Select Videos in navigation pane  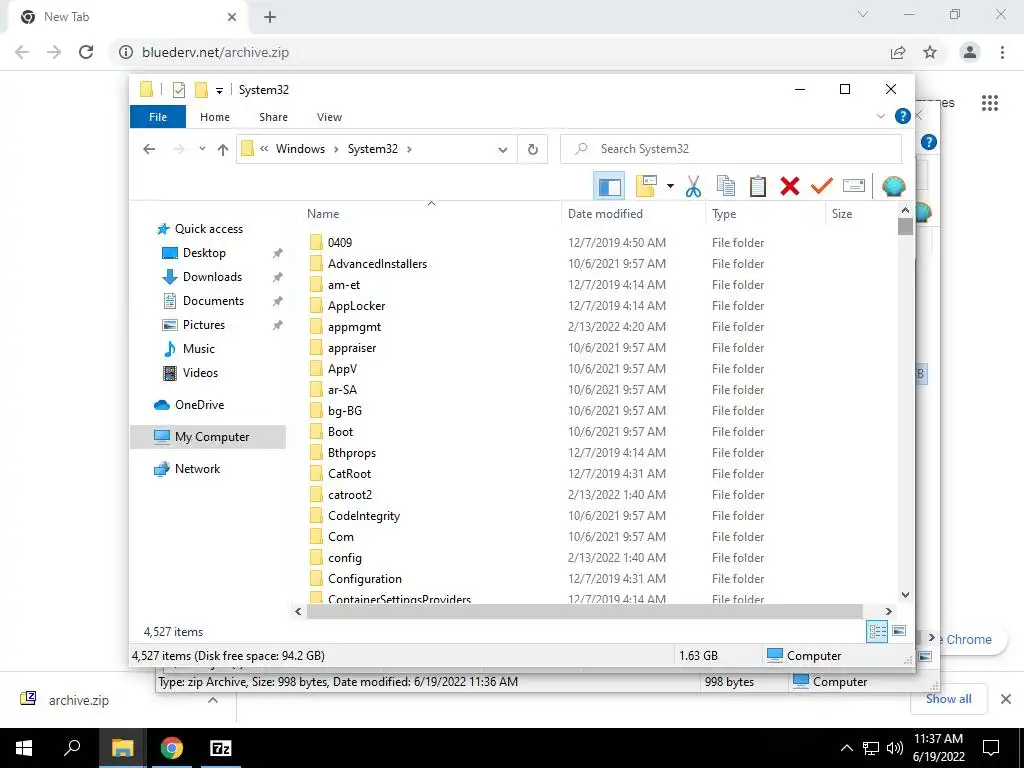coord(200,373)
